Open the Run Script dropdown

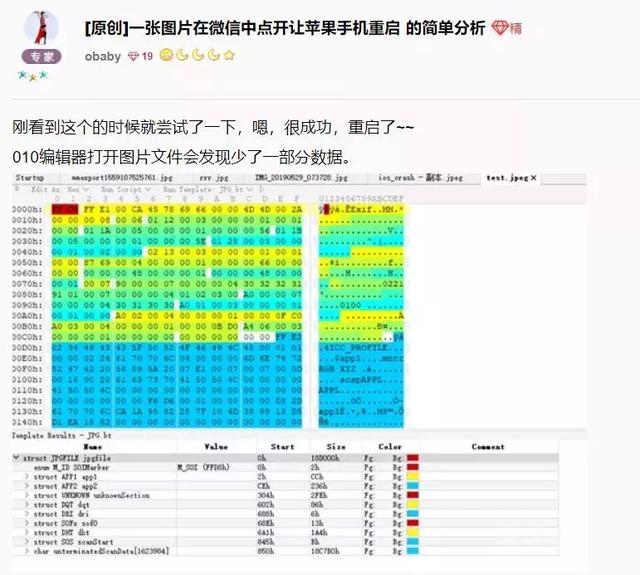pyautogui.click(x=126, y=189)
